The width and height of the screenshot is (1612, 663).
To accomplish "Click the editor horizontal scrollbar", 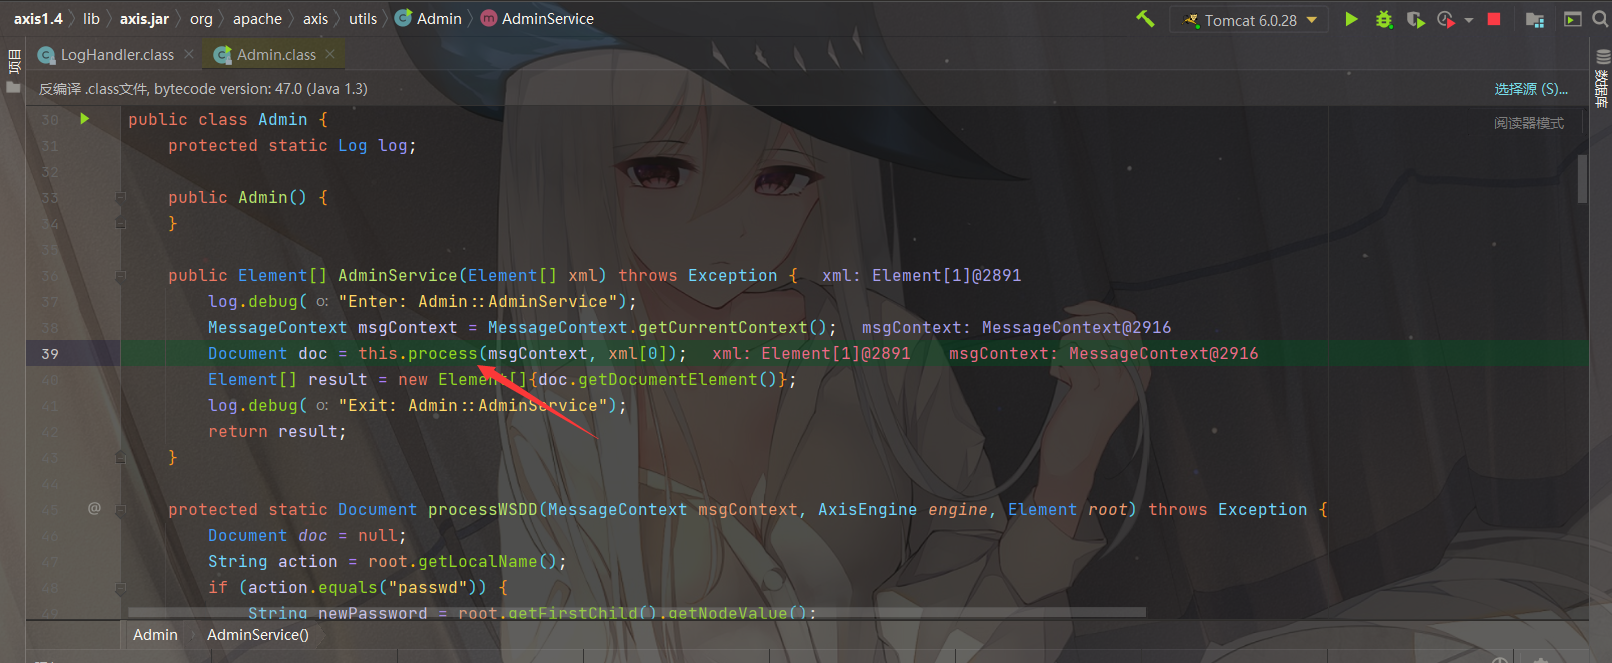I will coord(637,611).
